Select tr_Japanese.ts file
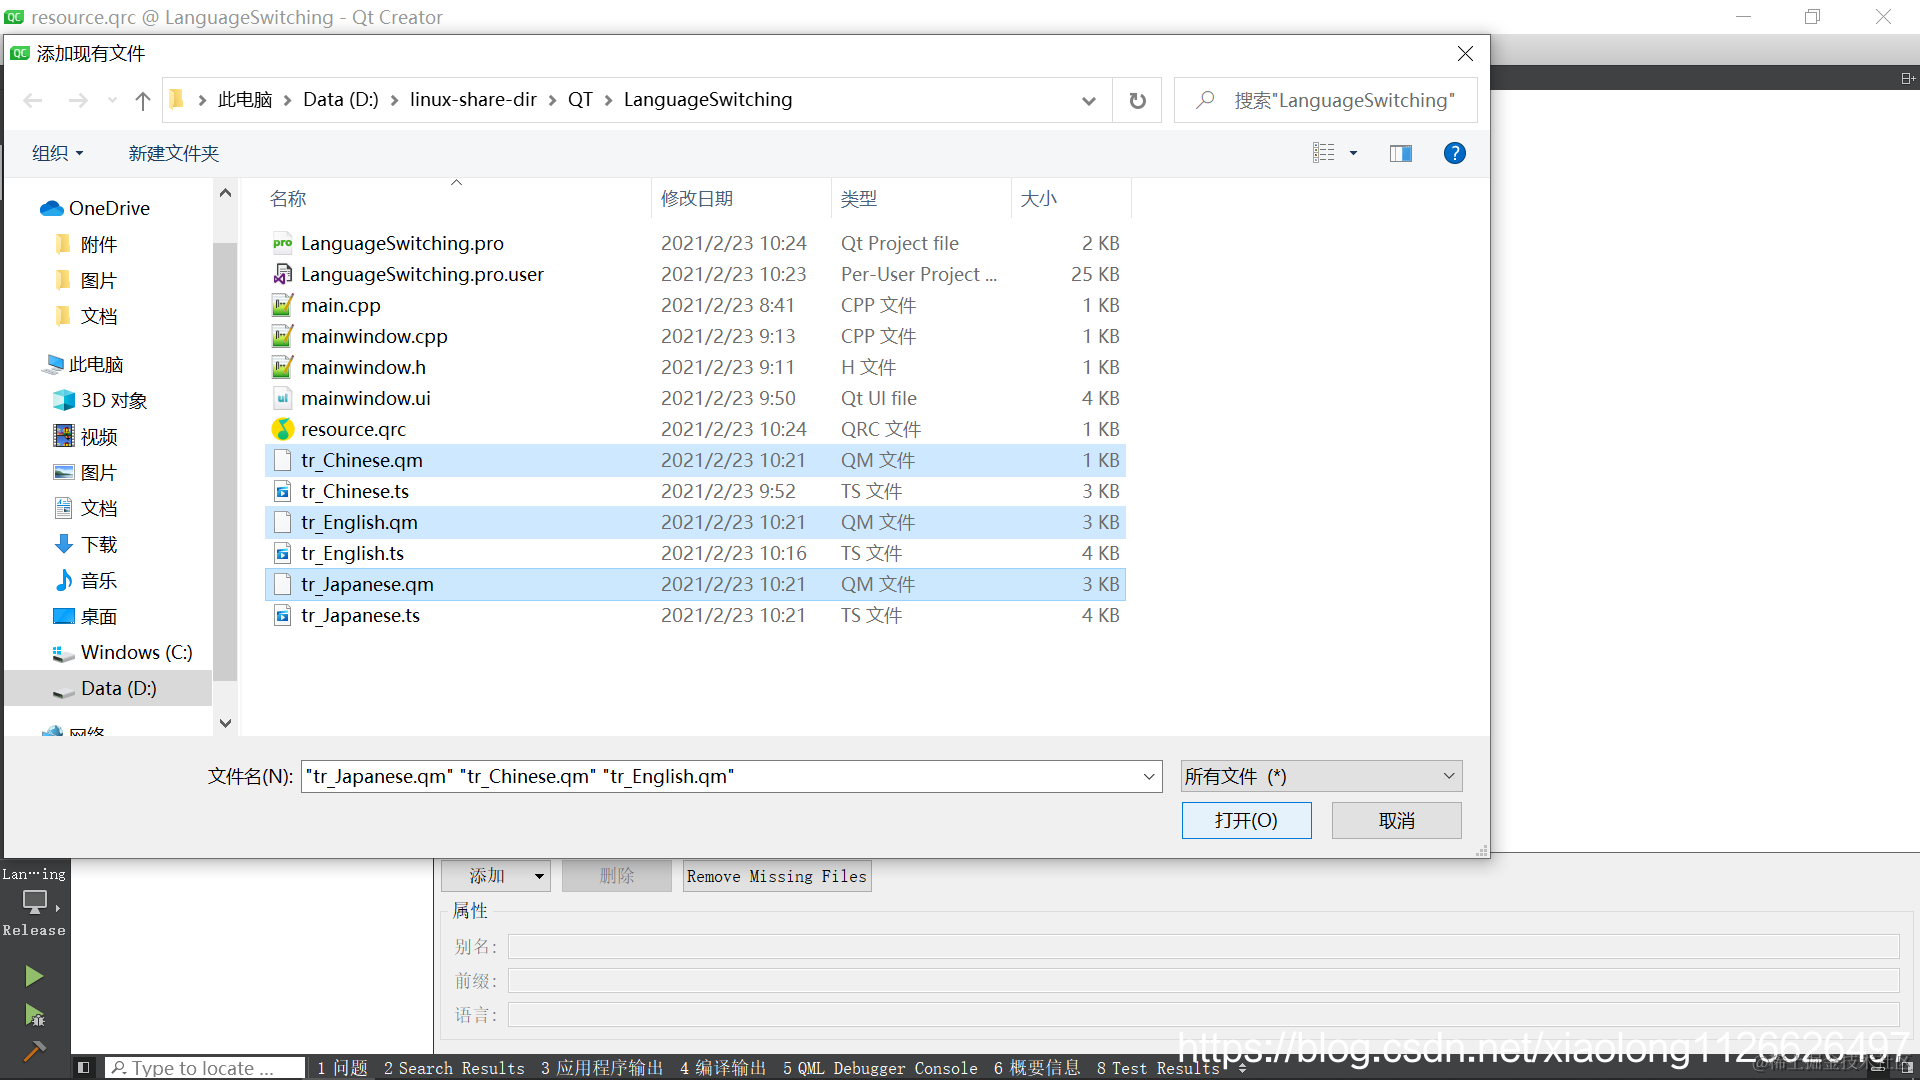Image resolution: width=1920 pixels, height=1080 pixels. click(695, 615)
